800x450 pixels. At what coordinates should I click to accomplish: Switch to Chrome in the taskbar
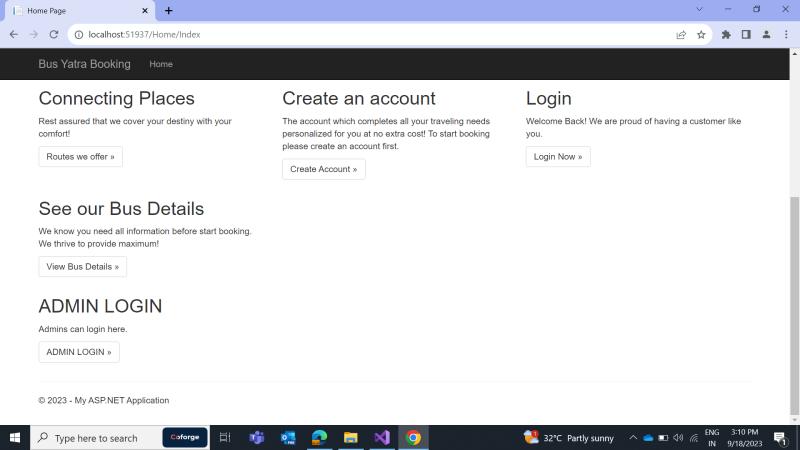(x=413, y=438)
